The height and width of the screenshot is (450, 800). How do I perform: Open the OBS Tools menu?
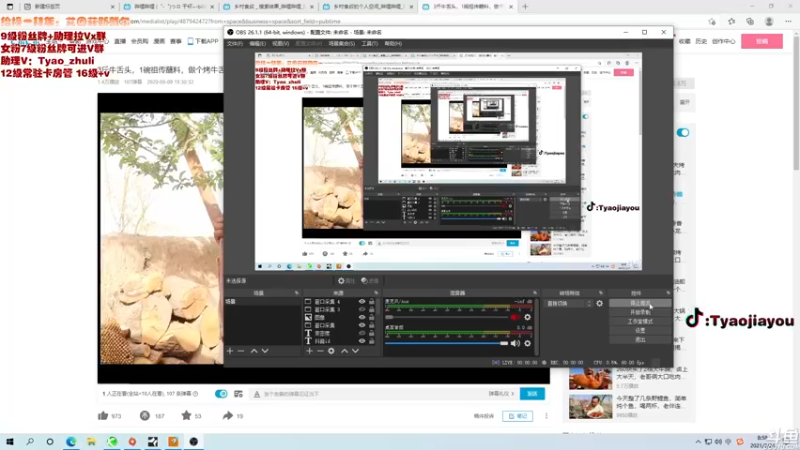click(369, 44)
